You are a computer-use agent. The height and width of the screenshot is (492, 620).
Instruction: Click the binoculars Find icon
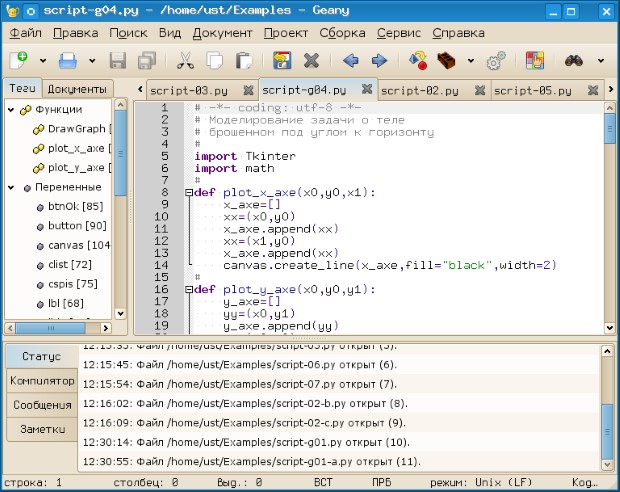pos(574,61)
